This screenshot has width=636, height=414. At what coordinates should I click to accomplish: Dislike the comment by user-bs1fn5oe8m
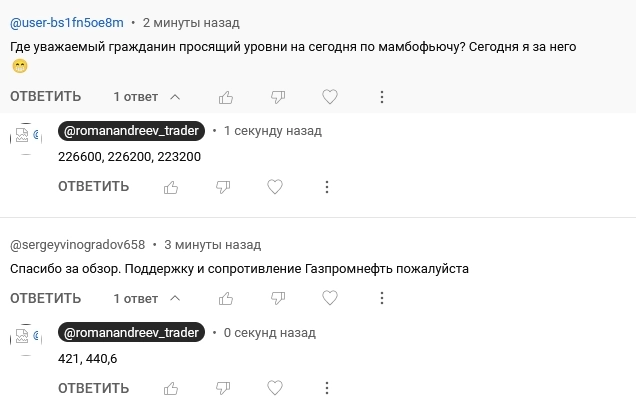click(x=278, y=97)
